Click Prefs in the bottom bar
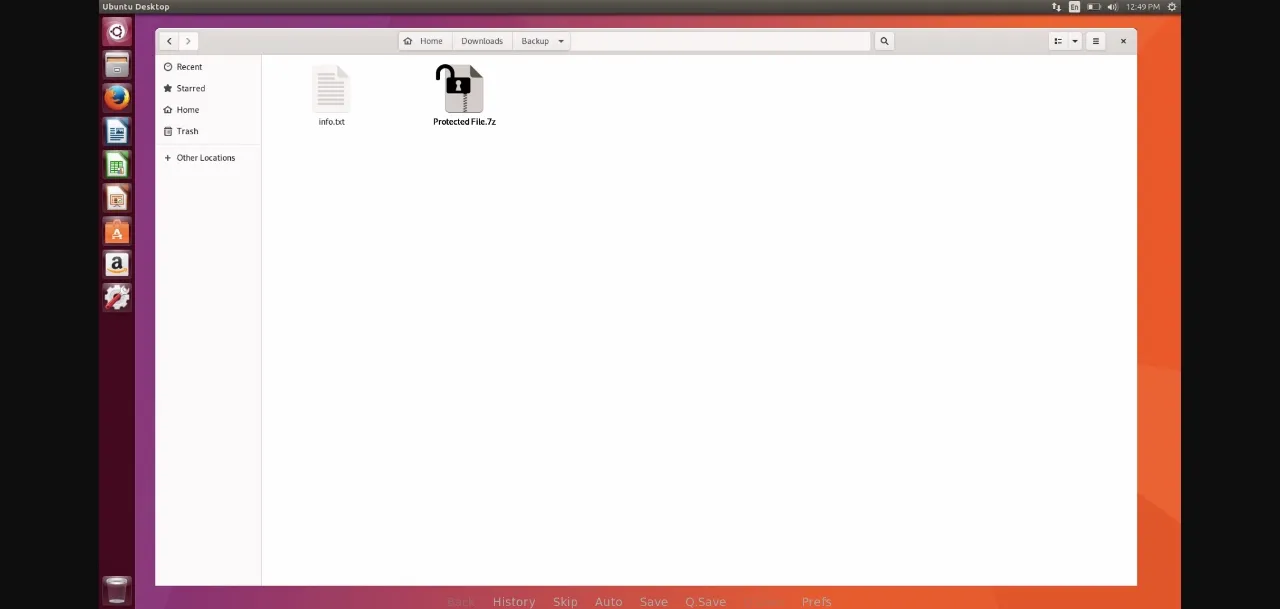1280x609 pixels. (816, 601)
